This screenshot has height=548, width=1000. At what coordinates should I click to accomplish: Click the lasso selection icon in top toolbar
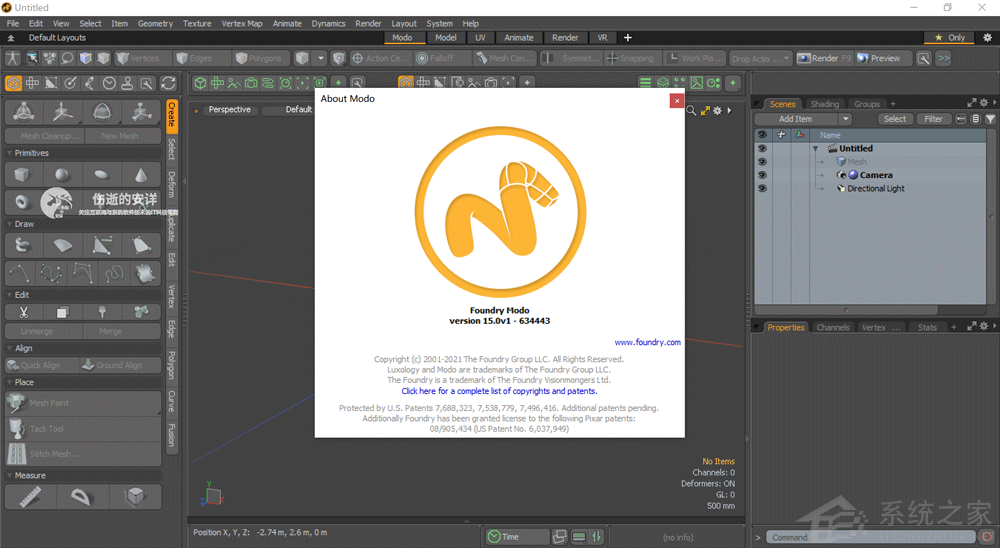(x=67, y=58)
